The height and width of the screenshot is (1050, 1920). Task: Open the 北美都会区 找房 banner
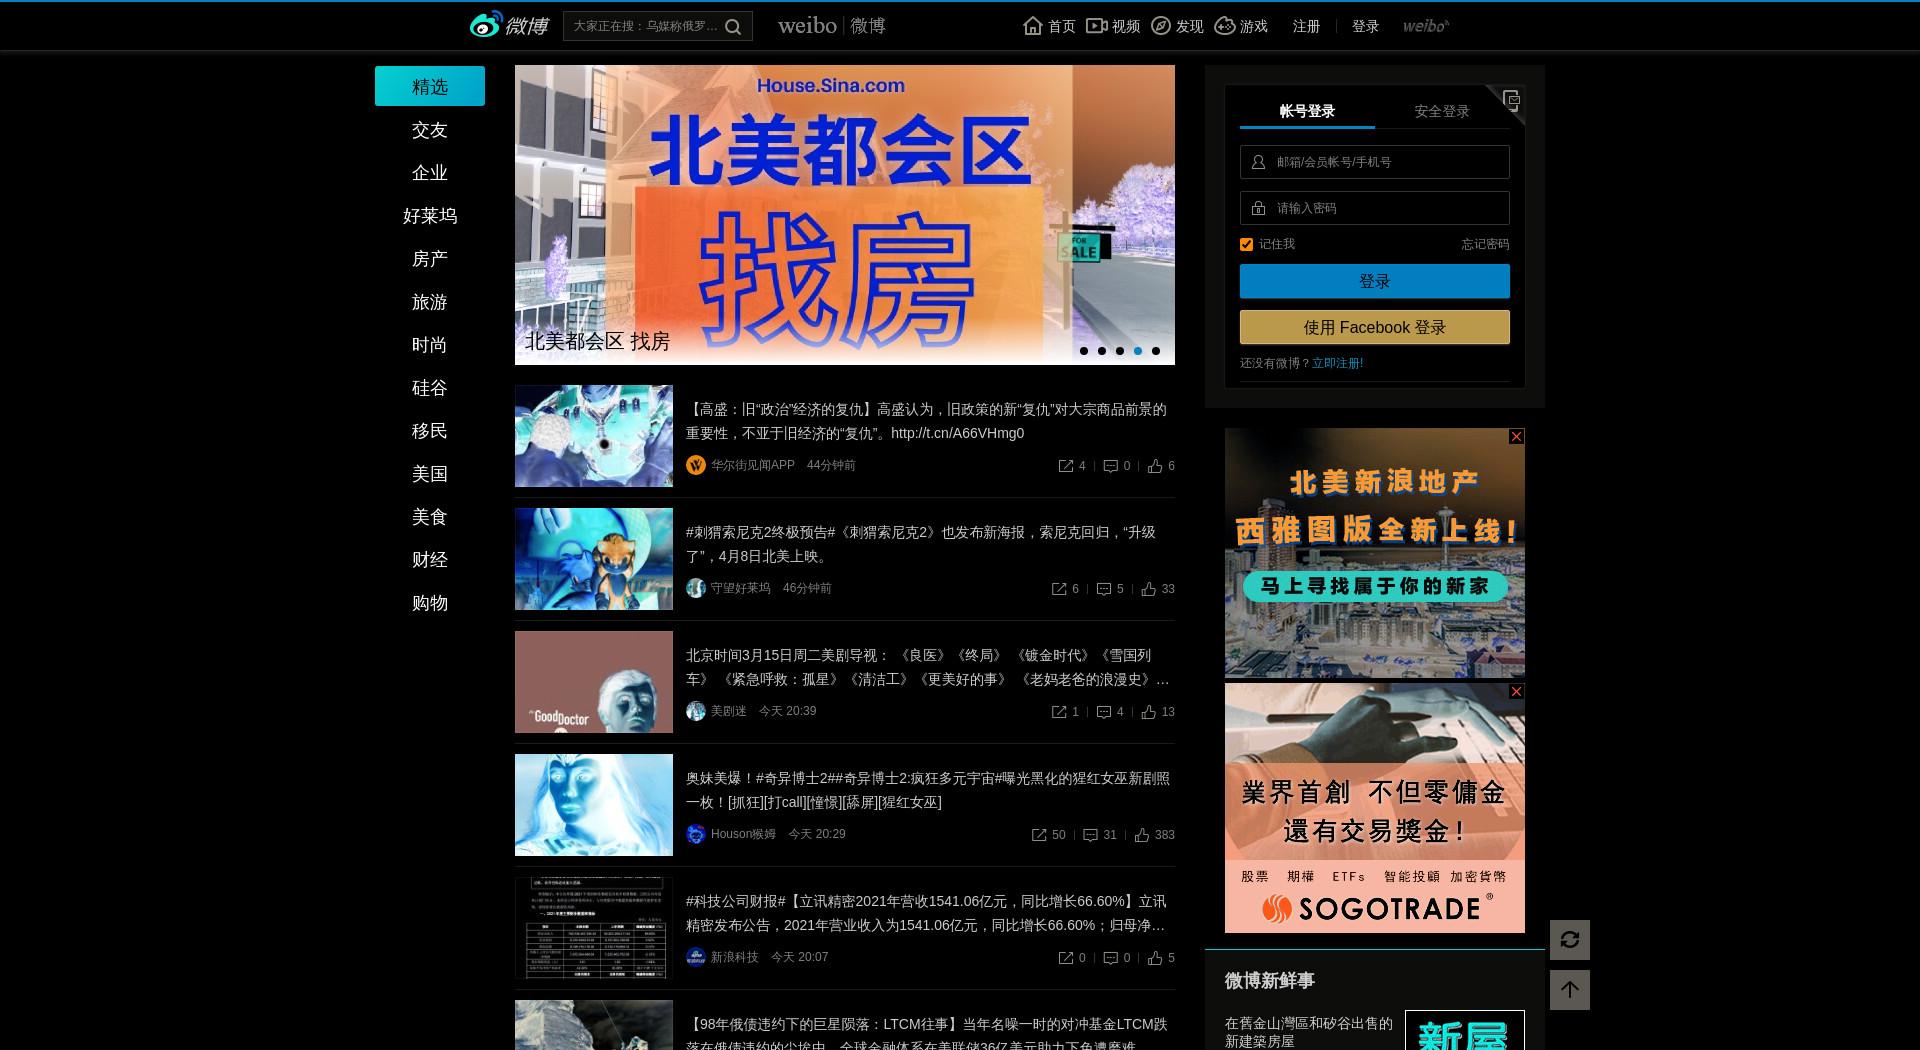(x=845, y=215)
